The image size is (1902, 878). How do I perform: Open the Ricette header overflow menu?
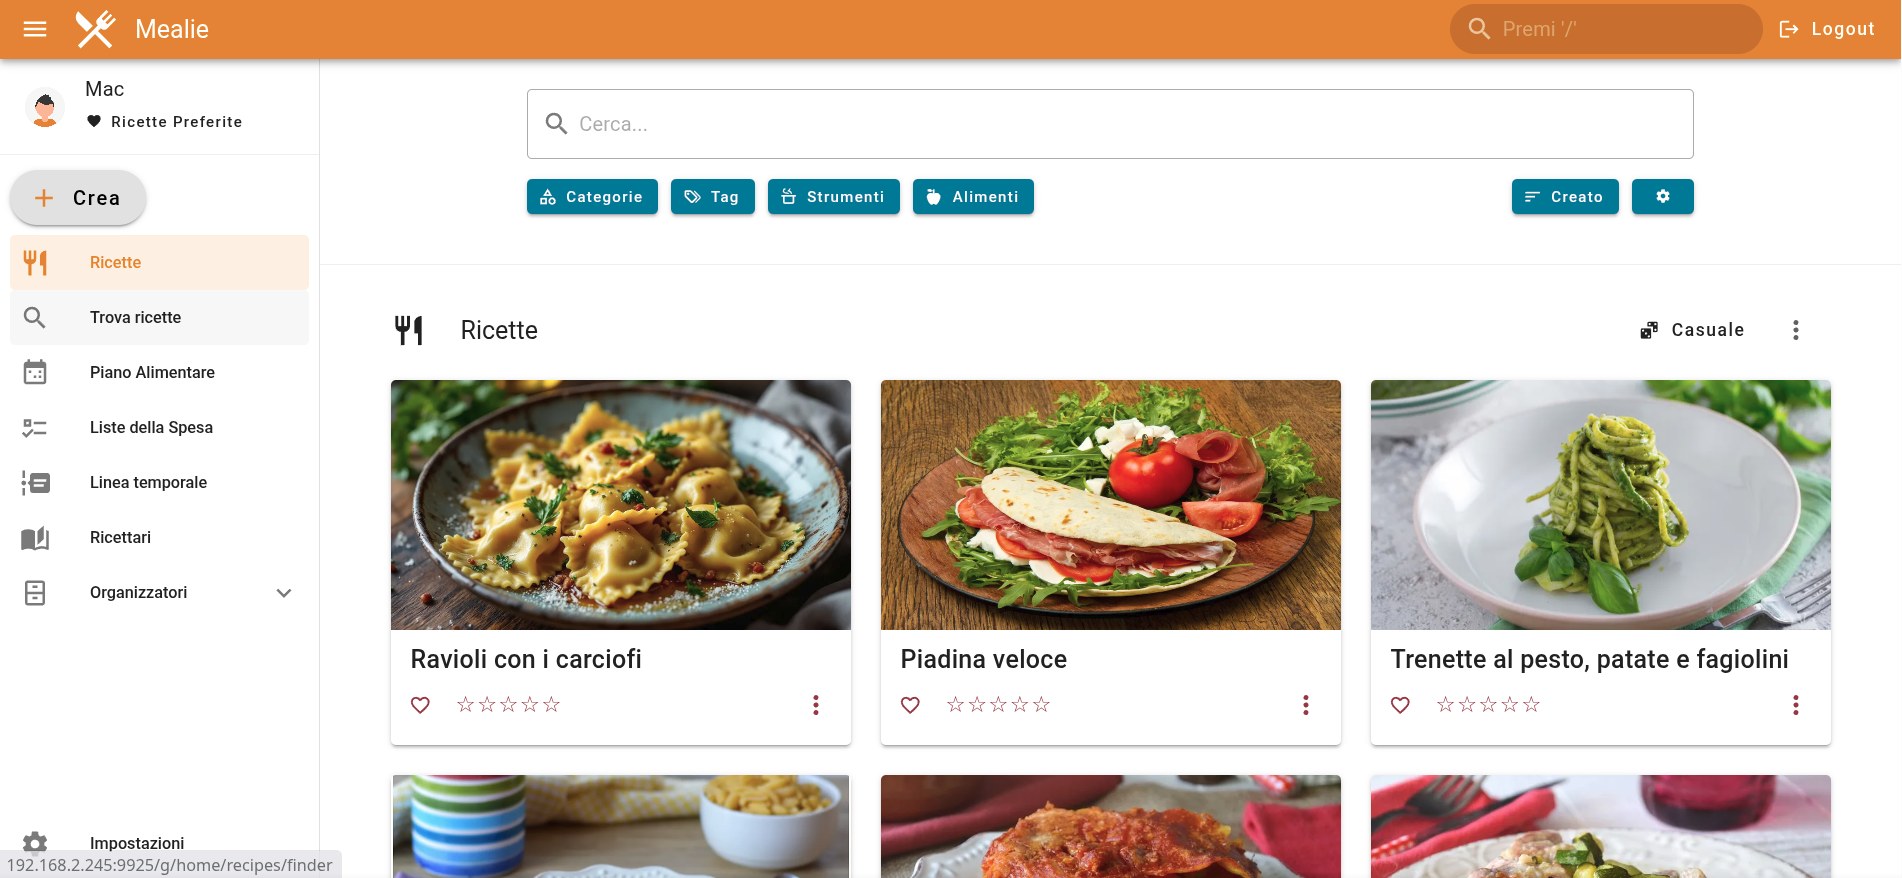(x=1796, y=329)
